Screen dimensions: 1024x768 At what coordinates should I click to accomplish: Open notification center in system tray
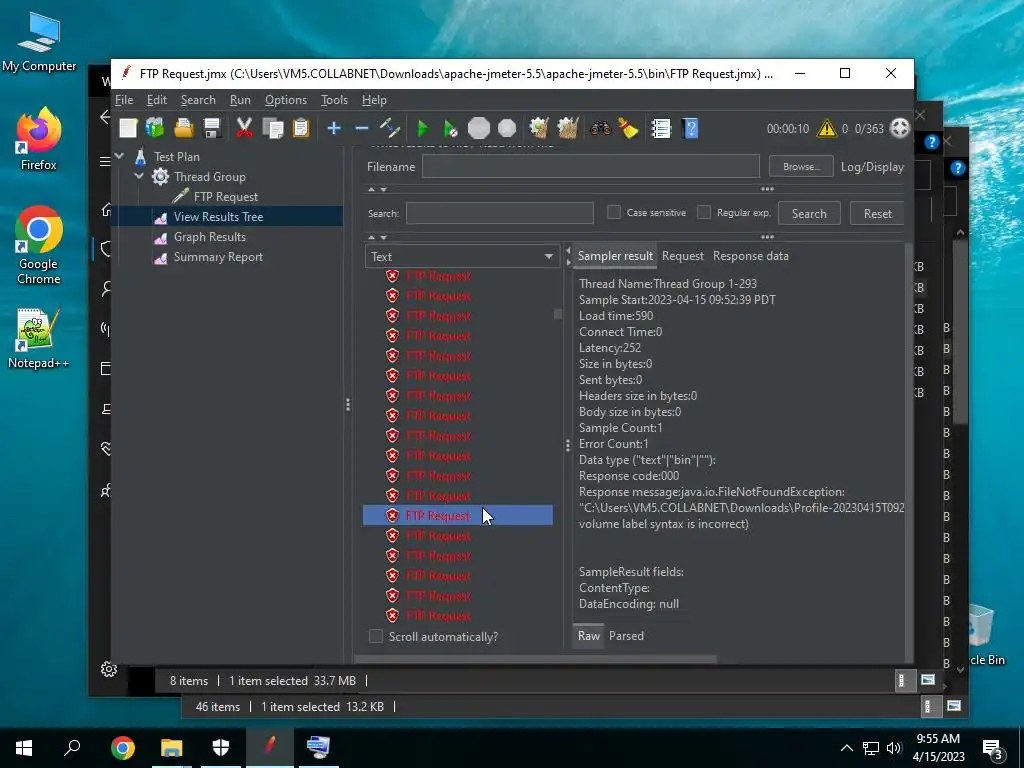pos(993,750)
